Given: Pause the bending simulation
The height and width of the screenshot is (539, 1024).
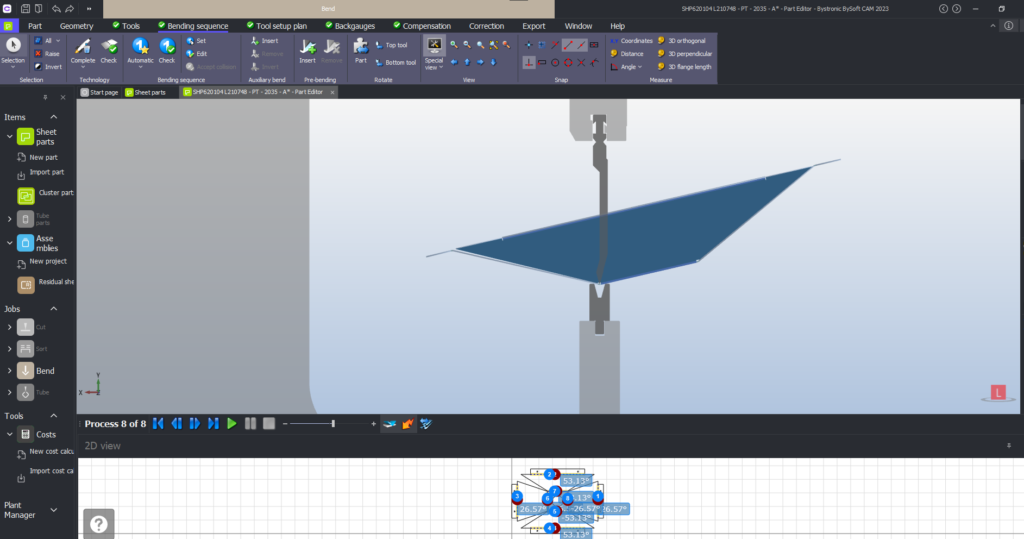Looking at the screenshot, I should coord(250,424).
